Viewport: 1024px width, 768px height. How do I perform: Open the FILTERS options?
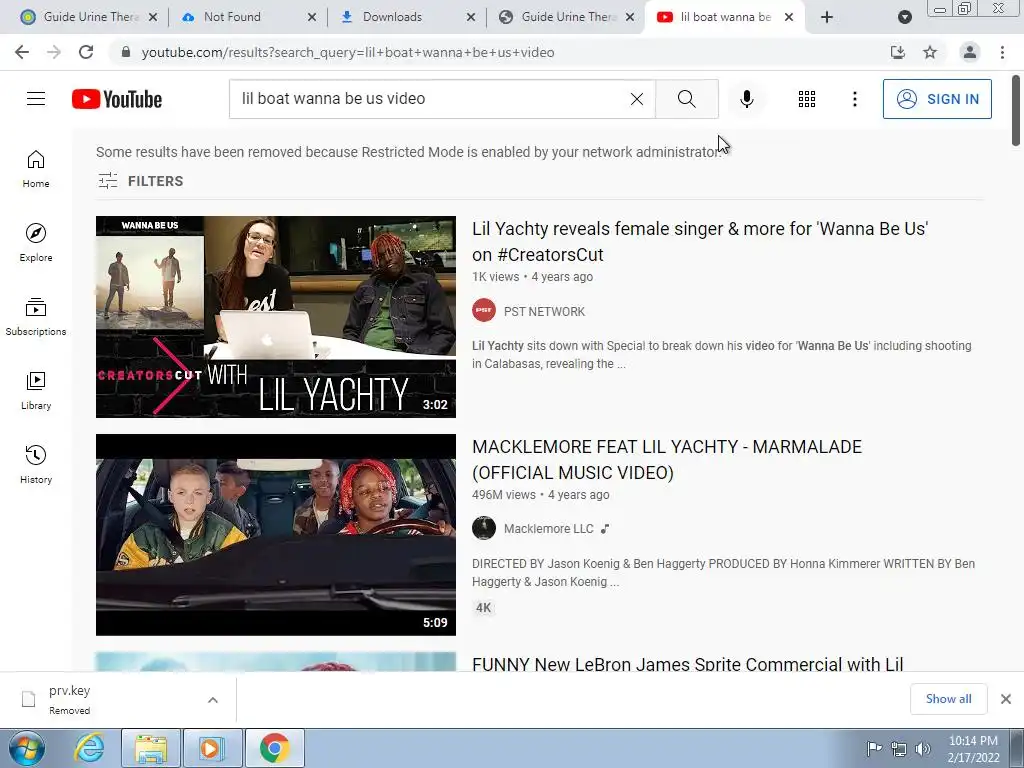tap(141, 181)
